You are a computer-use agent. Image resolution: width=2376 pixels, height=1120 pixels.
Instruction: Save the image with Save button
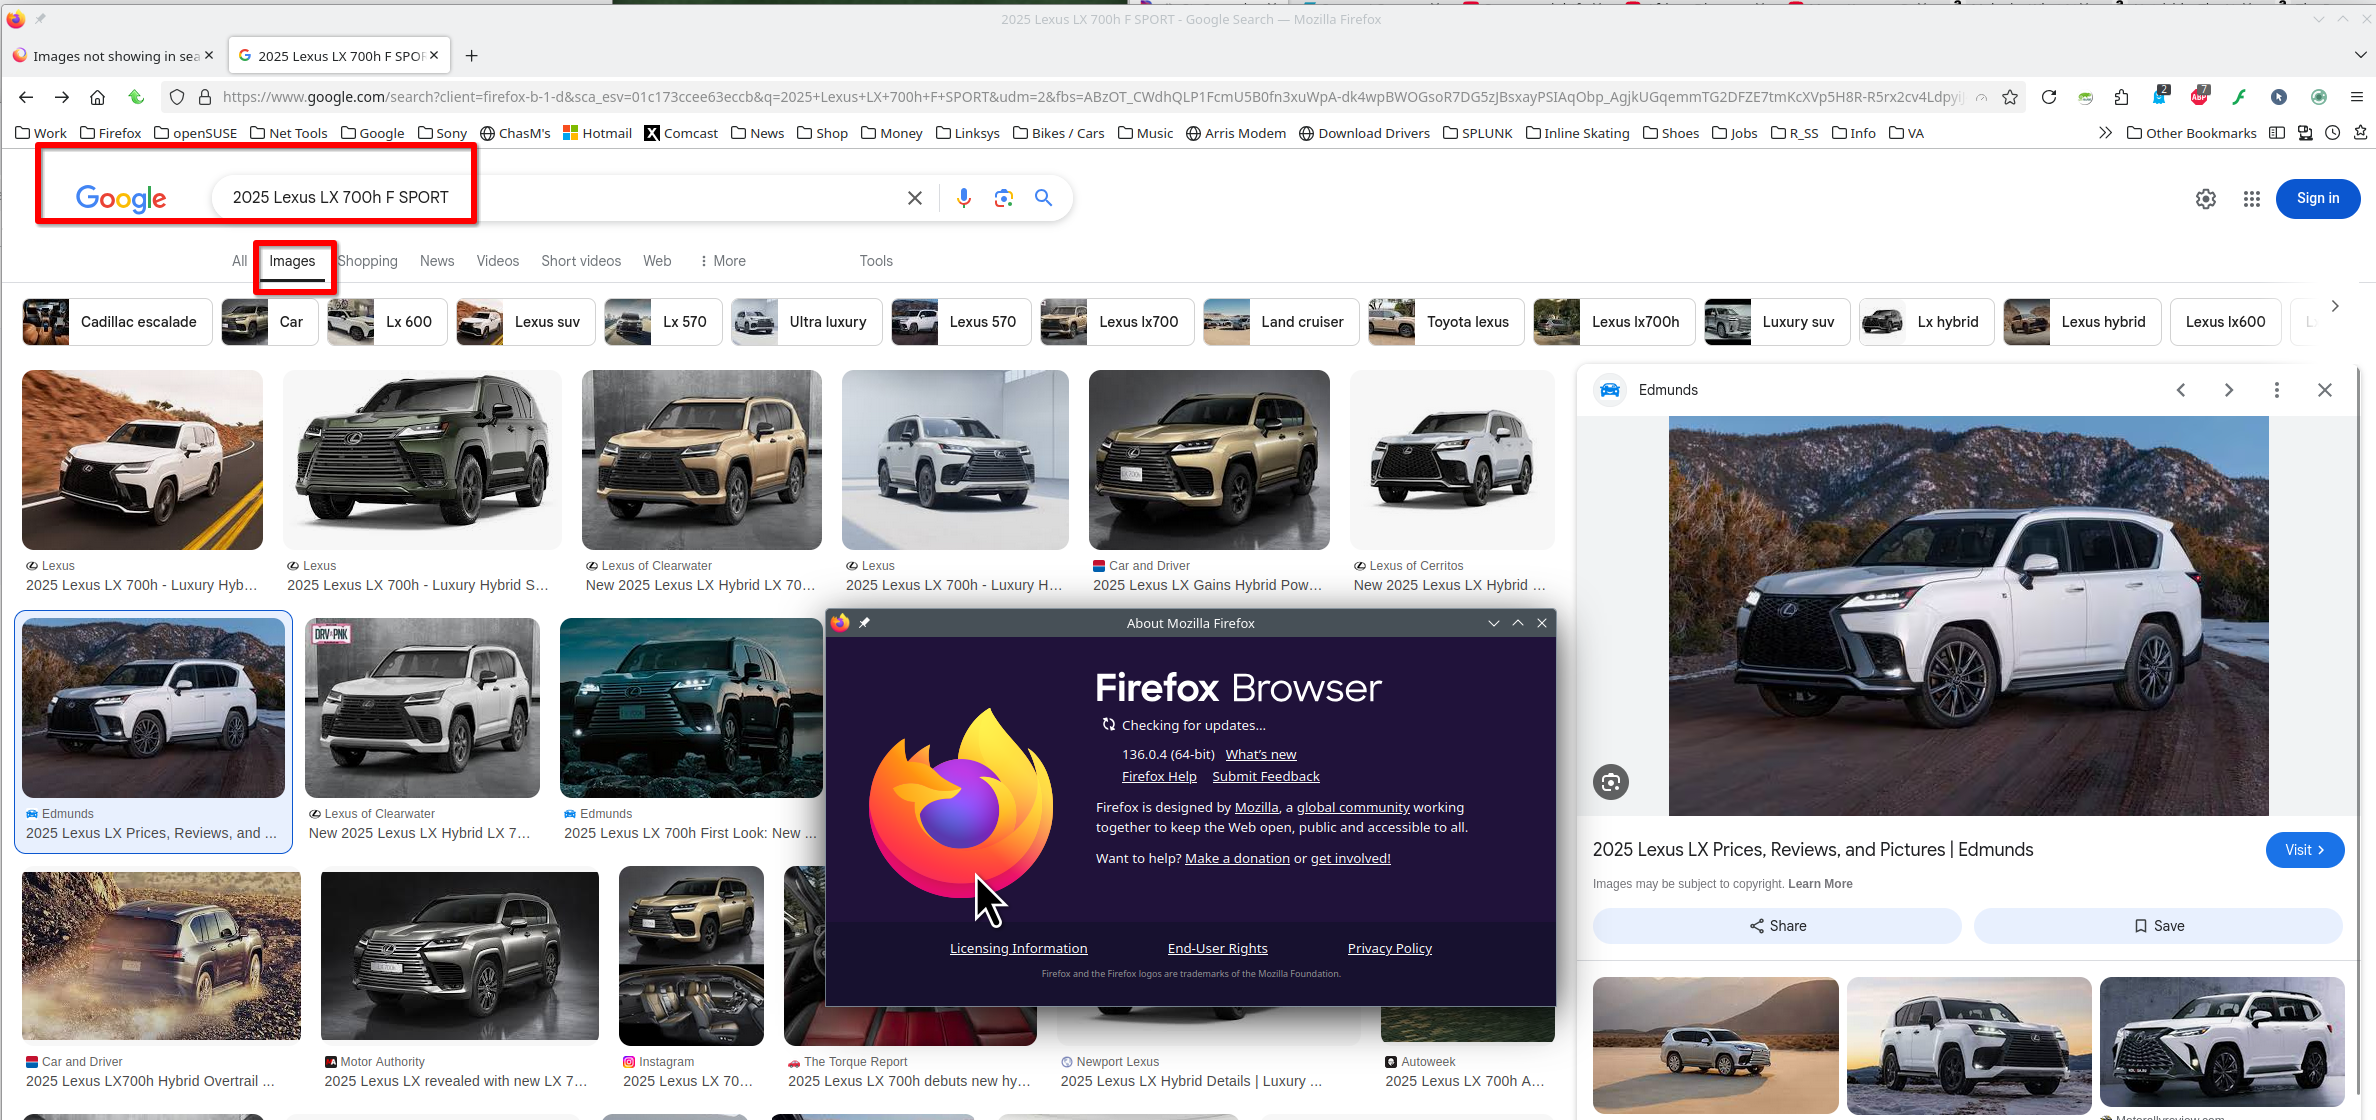[x=2158, y=926]
